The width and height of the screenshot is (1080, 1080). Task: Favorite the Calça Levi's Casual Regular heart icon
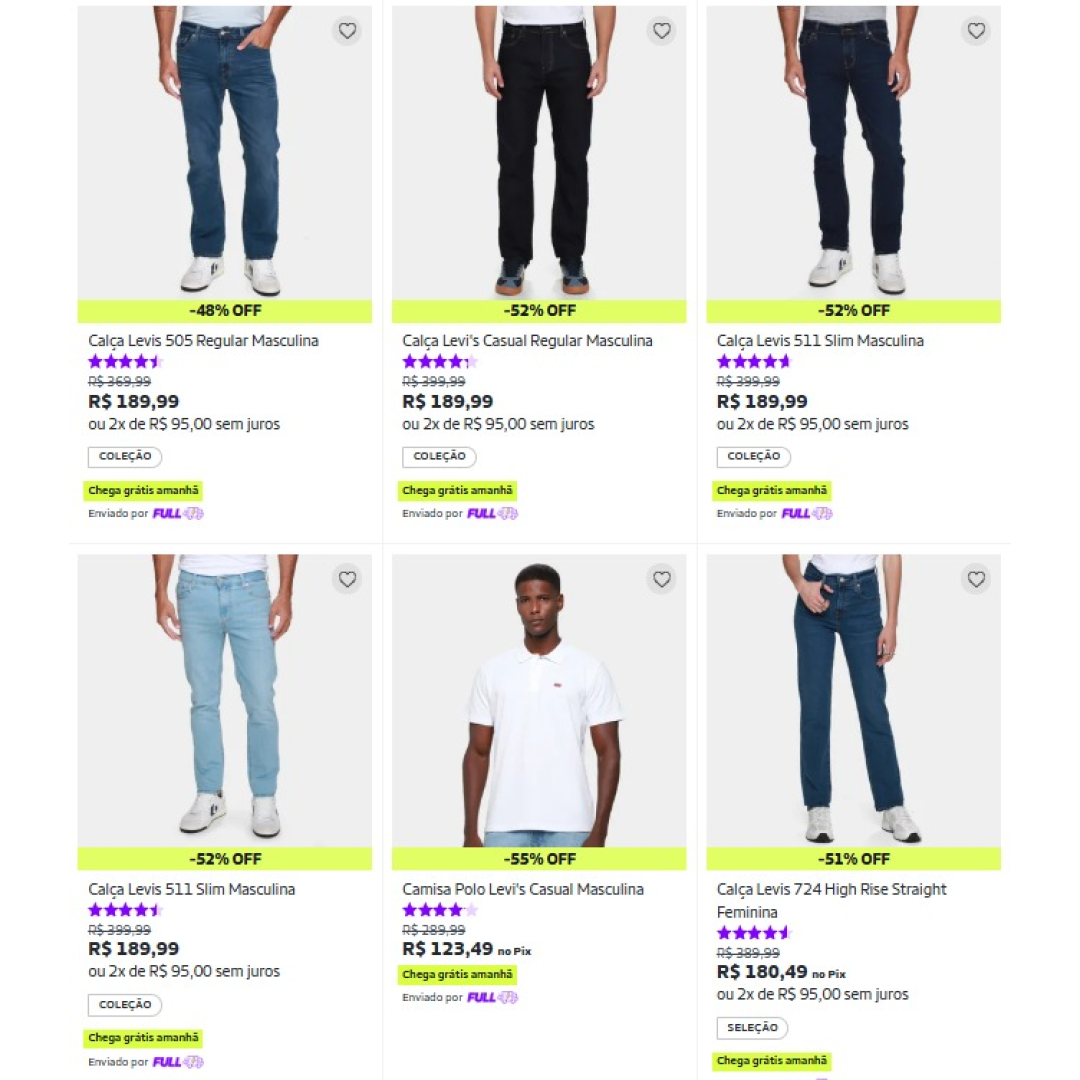coord(662,31)
